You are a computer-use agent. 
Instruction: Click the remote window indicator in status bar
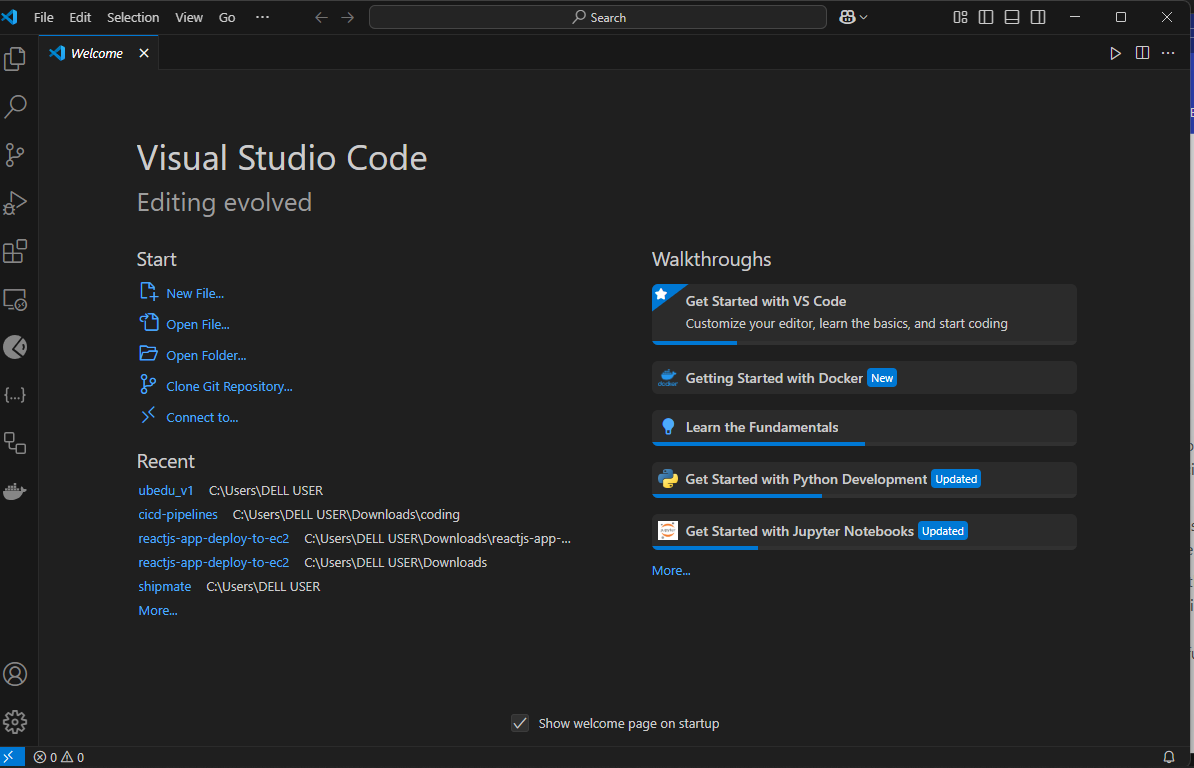tap(10, 757)
